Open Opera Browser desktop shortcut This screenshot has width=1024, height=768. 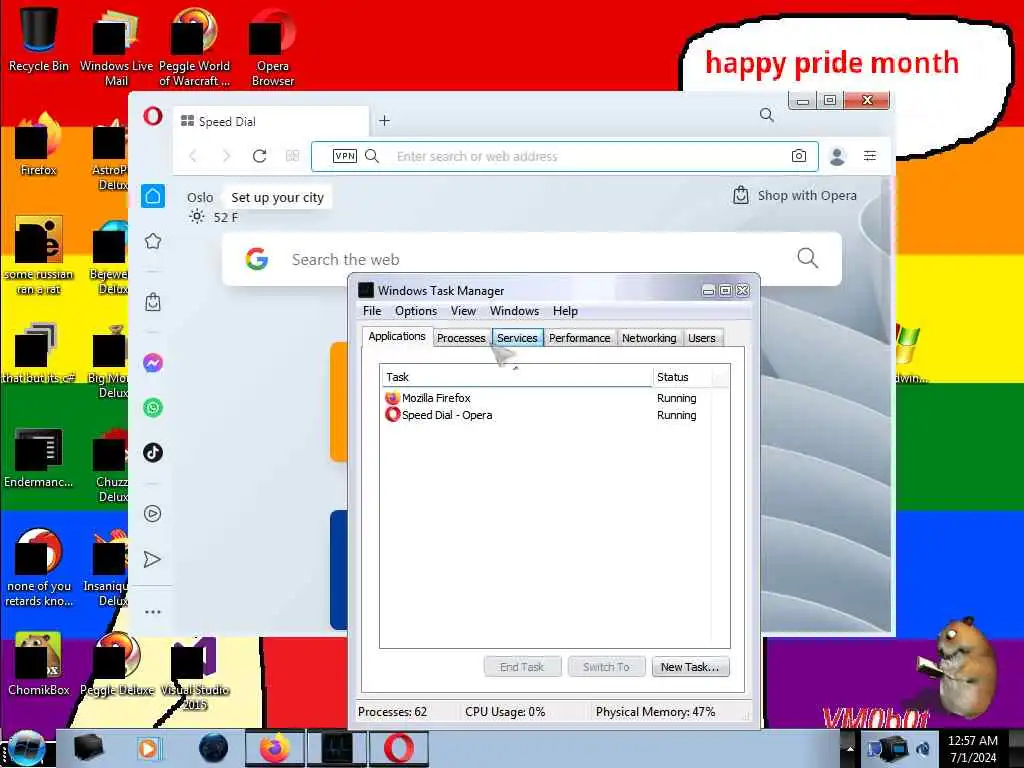(272, 47)
